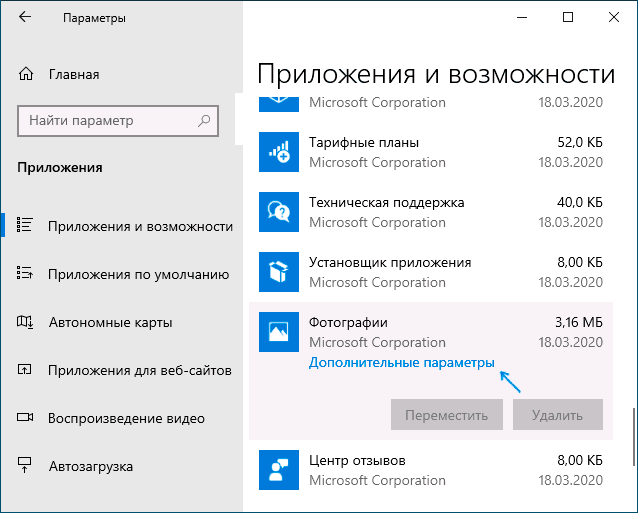Viewport: 638px width, 513px height.
Task: Click the Параметры window title
Action: click(94, 18)
